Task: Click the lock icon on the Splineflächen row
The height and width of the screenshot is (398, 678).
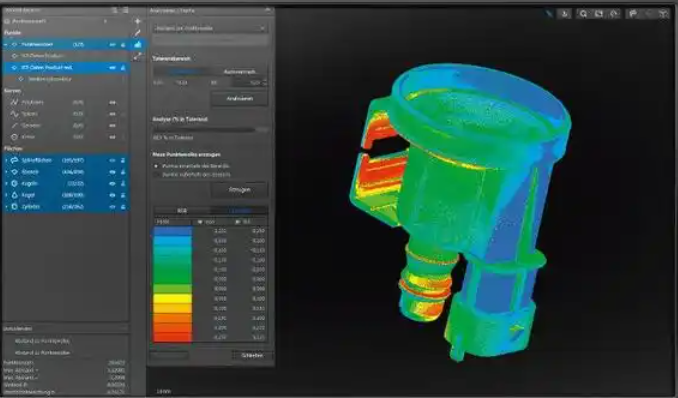Action: coord(123,160)
